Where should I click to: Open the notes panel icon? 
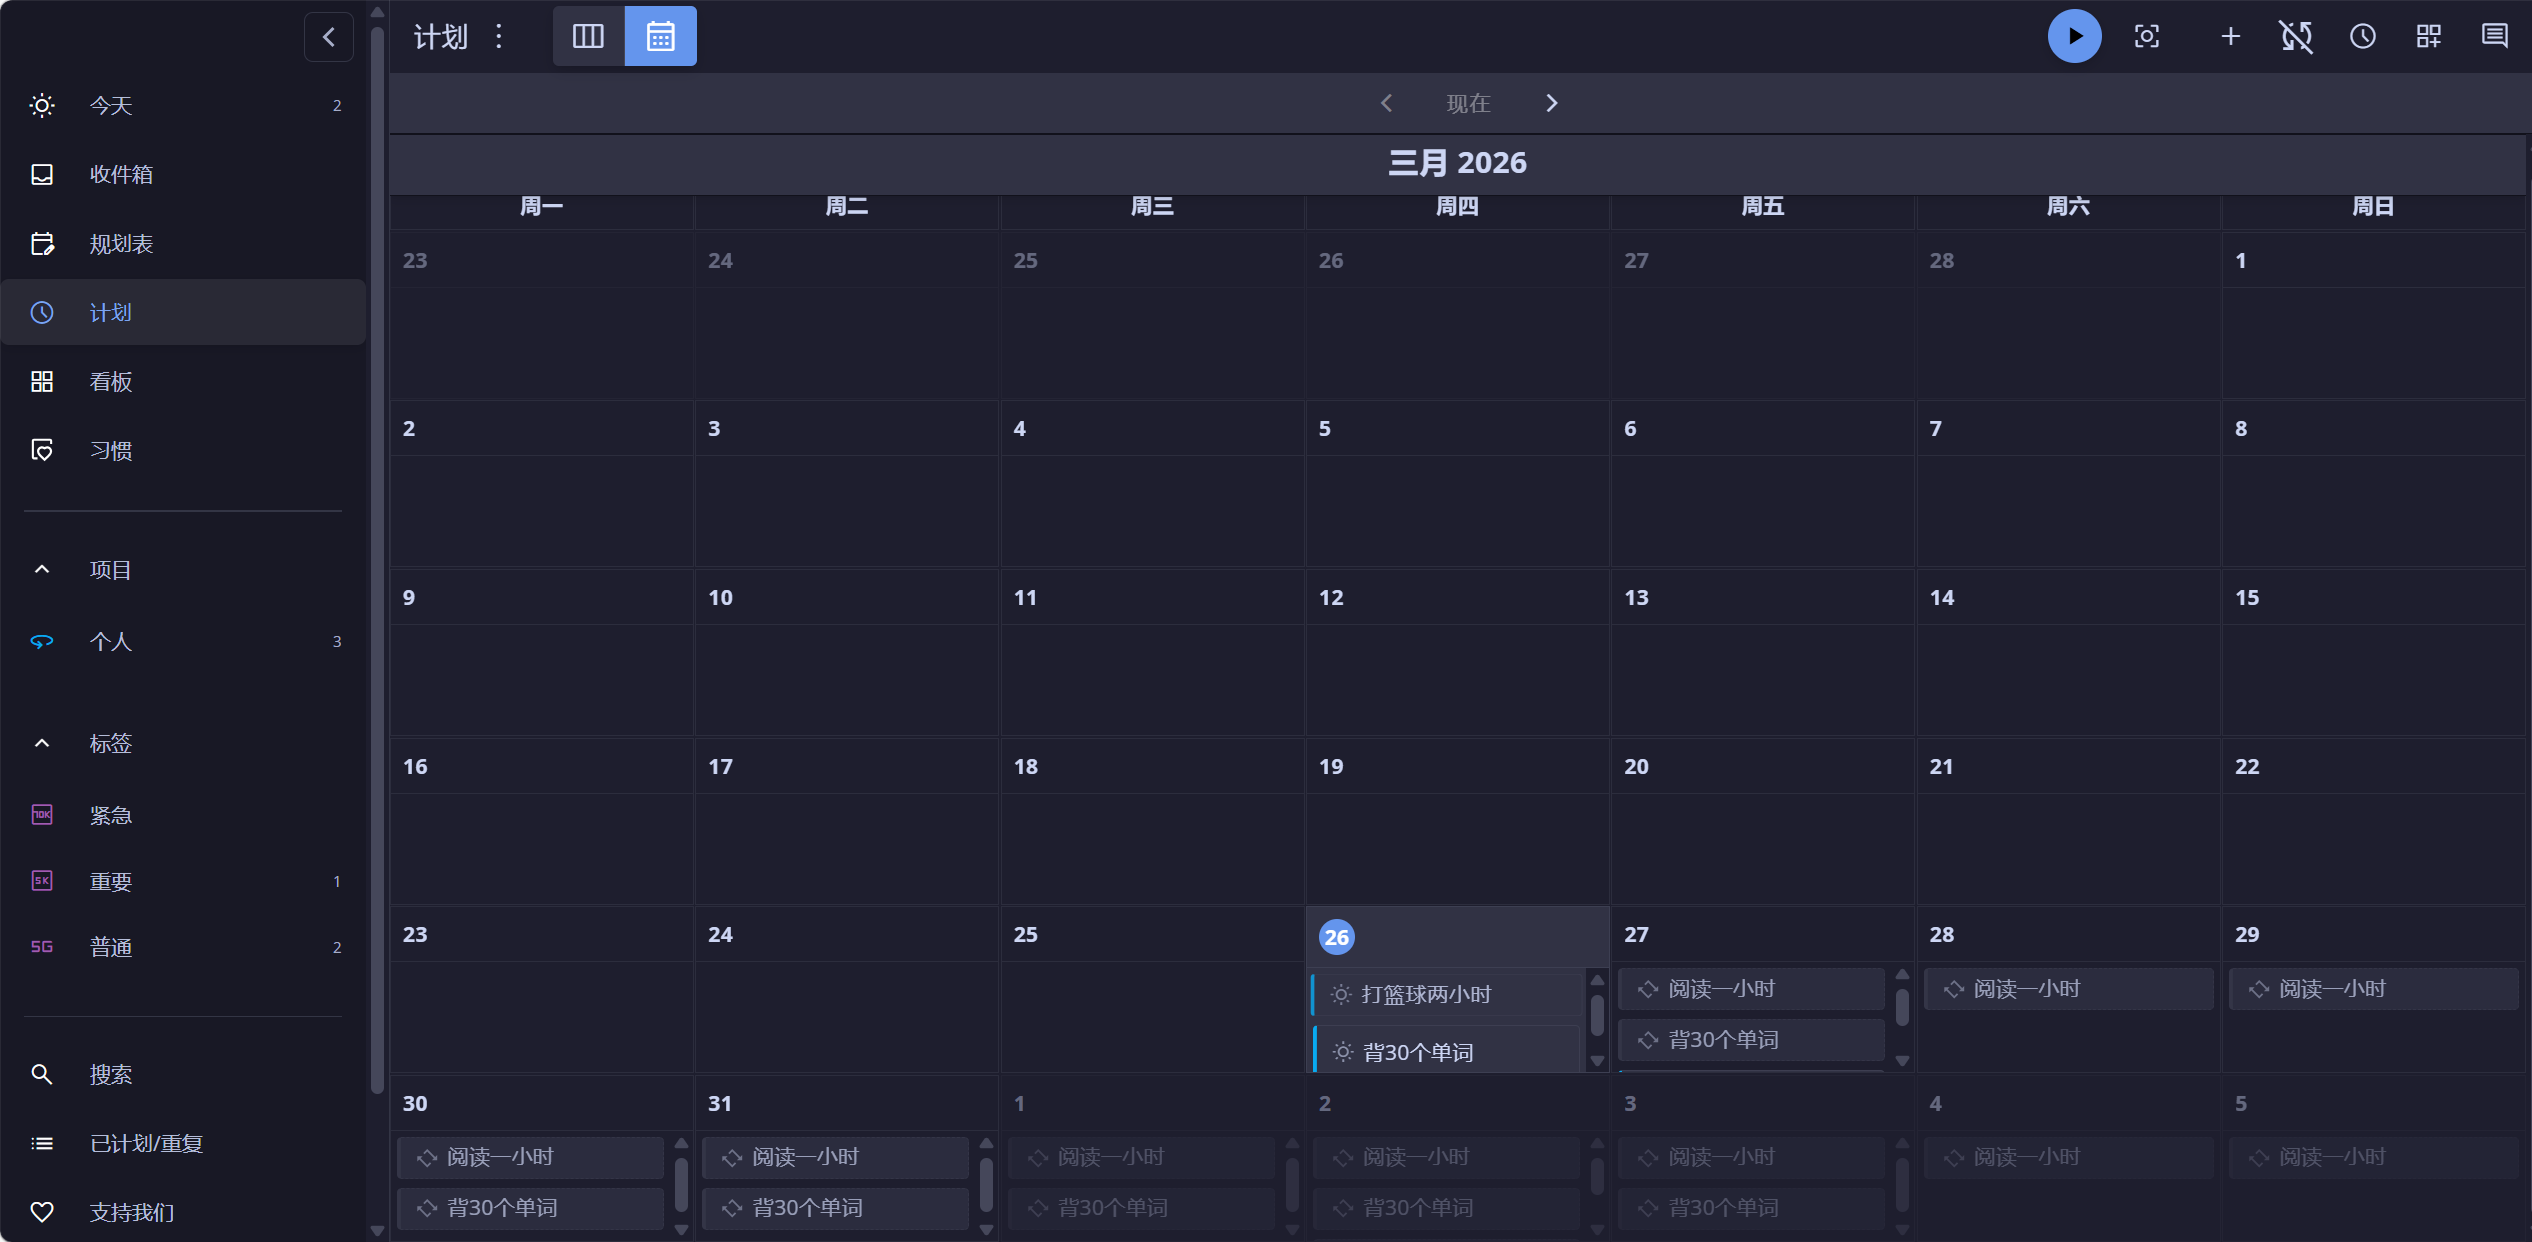(x=2494, y=37)
